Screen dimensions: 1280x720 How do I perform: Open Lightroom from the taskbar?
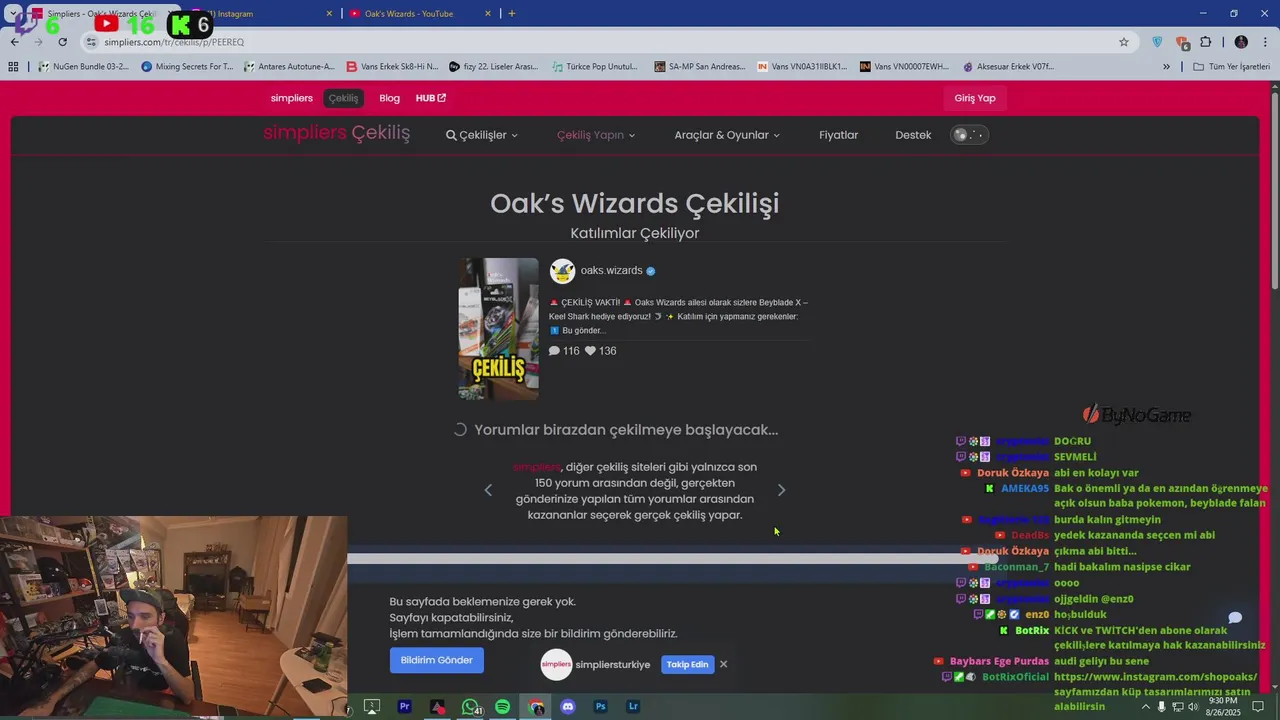(x=633, y=706)
